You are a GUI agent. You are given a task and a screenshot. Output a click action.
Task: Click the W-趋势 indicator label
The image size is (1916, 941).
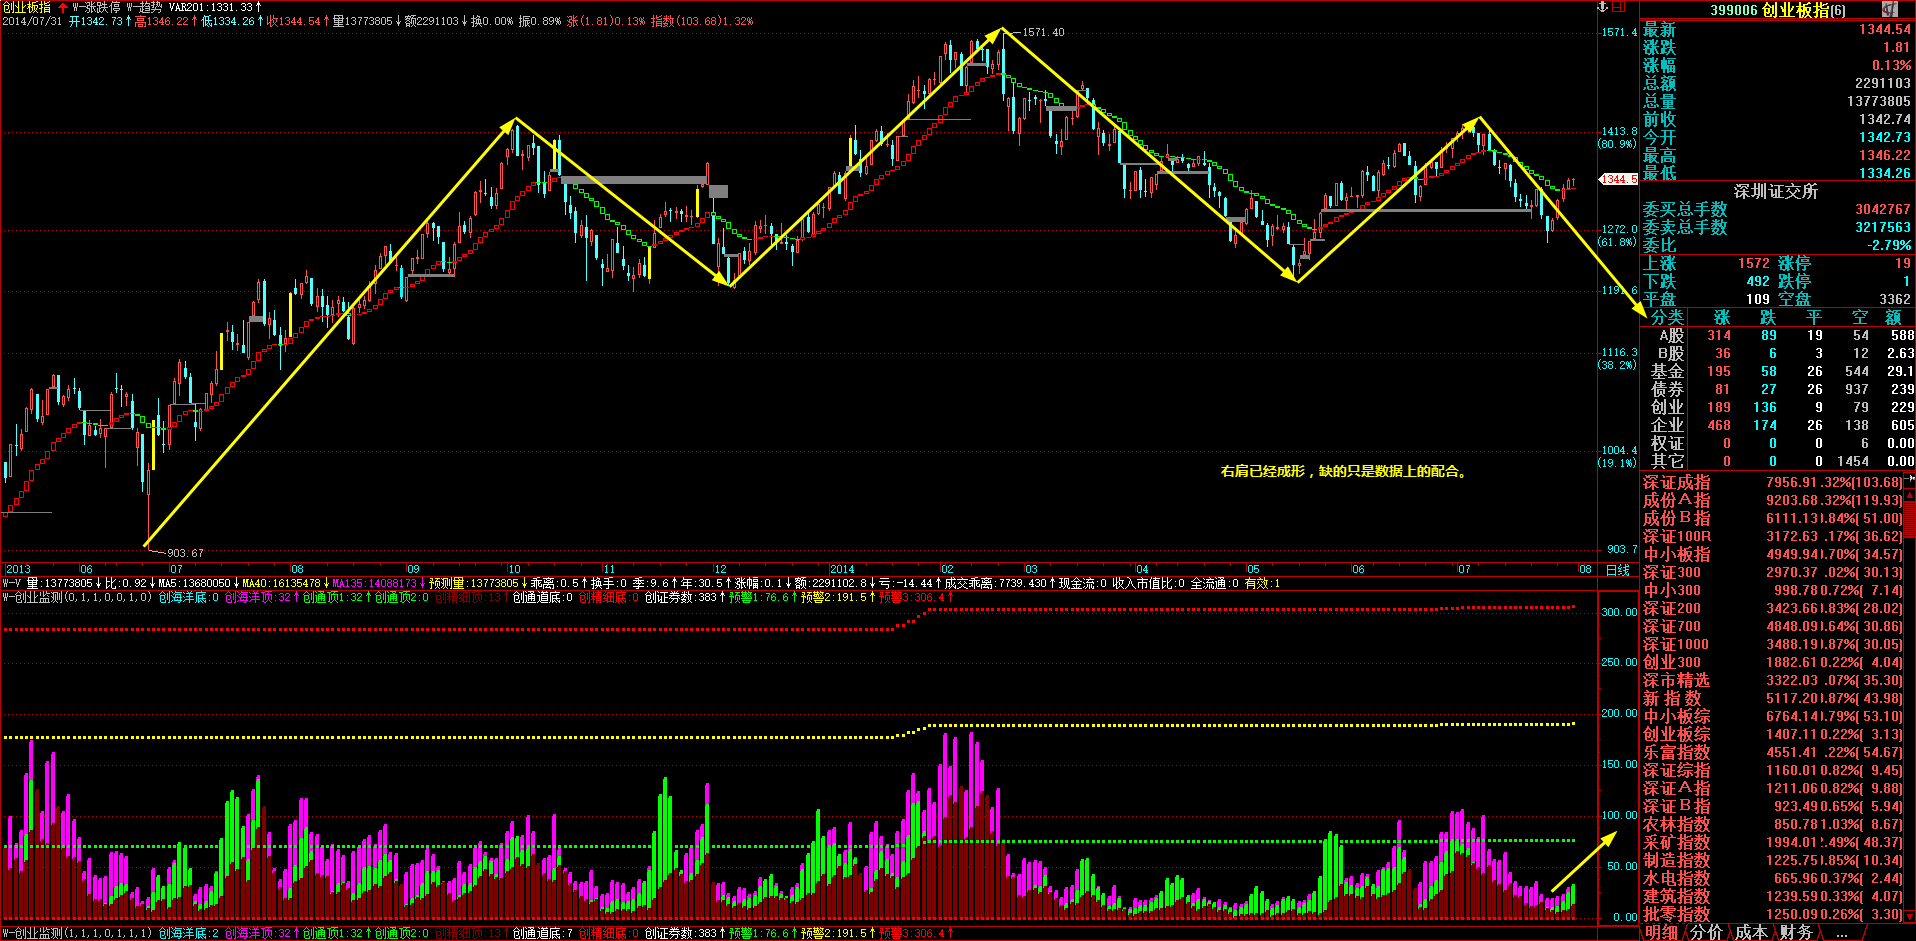click(144, 7)
